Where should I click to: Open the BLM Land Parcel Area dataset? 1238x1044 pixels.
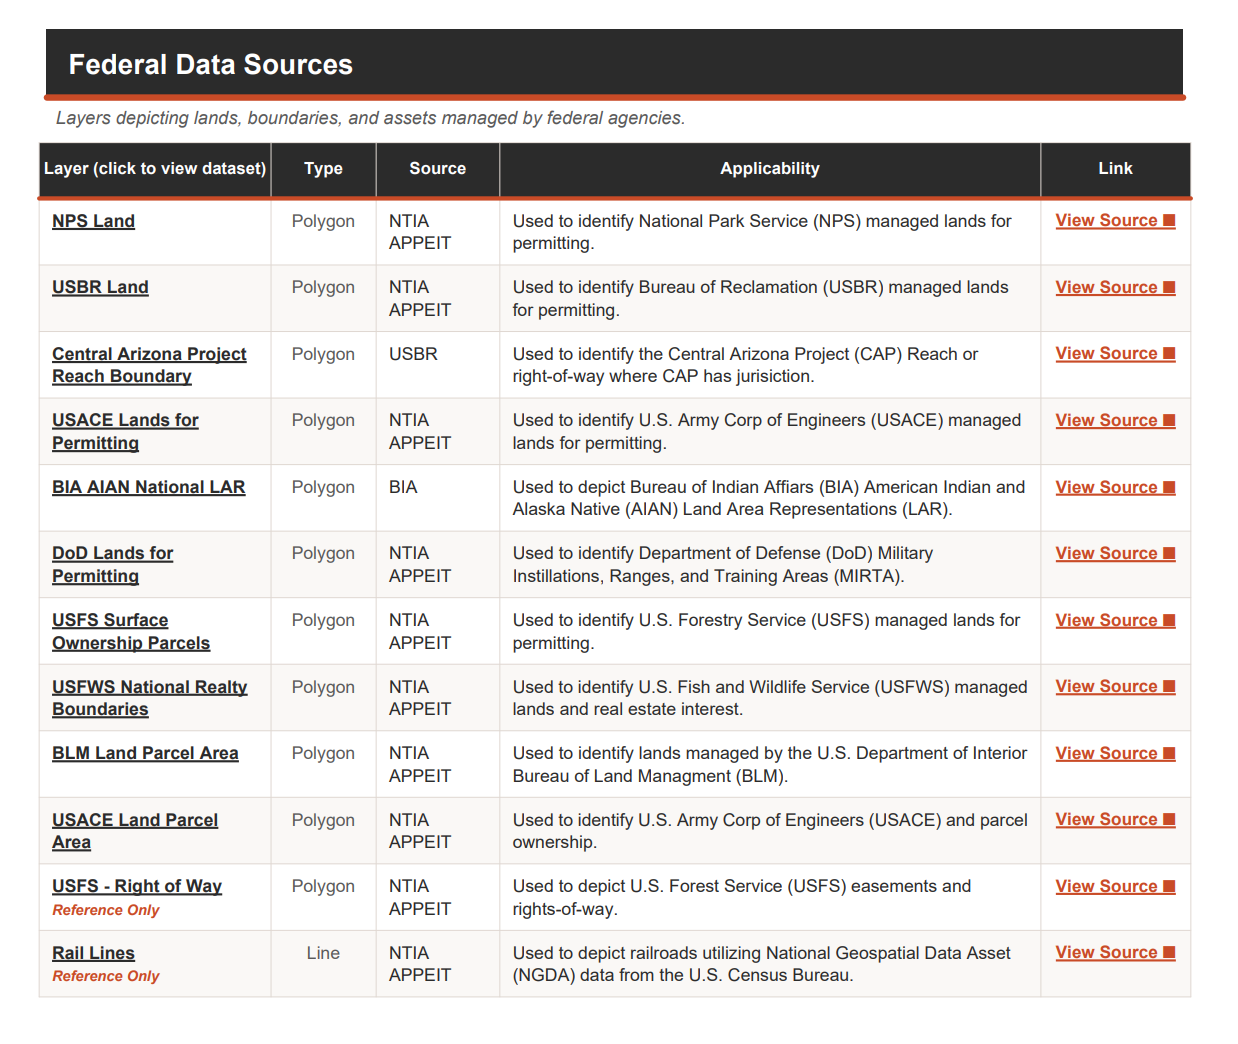(145, 753)
